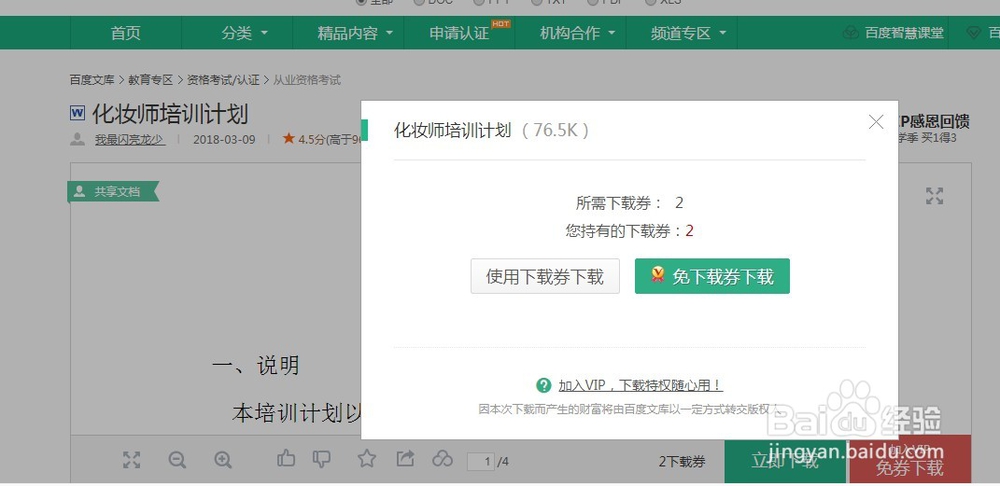Click the thumbs up icon
Screen dimensions: 1000x486
coord(286,458)
